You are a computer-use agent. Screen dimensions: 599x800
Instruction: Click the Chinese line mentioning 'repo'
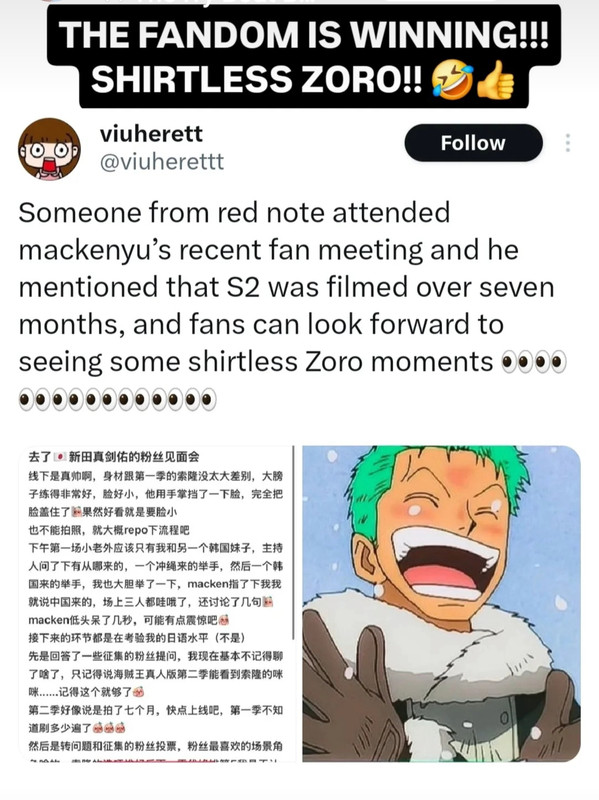[109, 530]
